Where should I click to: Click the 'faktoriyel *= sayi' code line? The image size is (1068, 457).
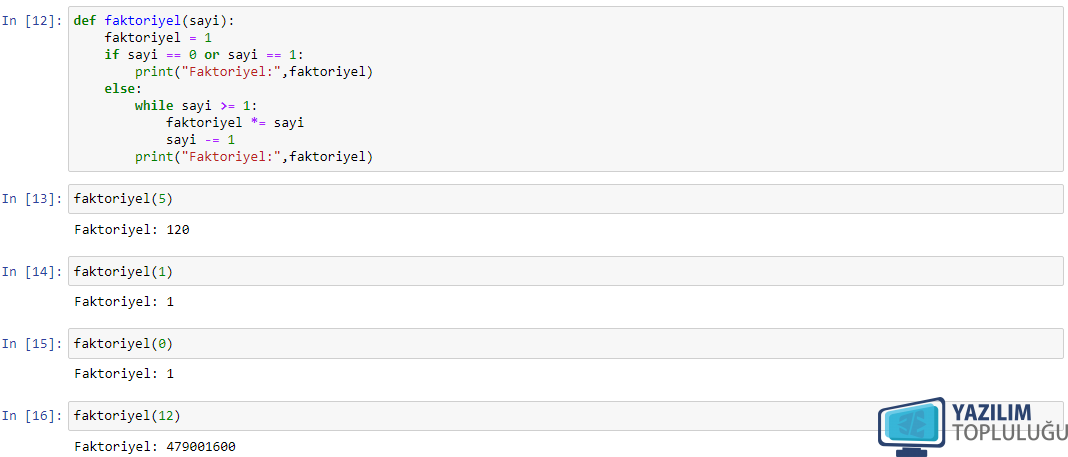coord(235,123)
